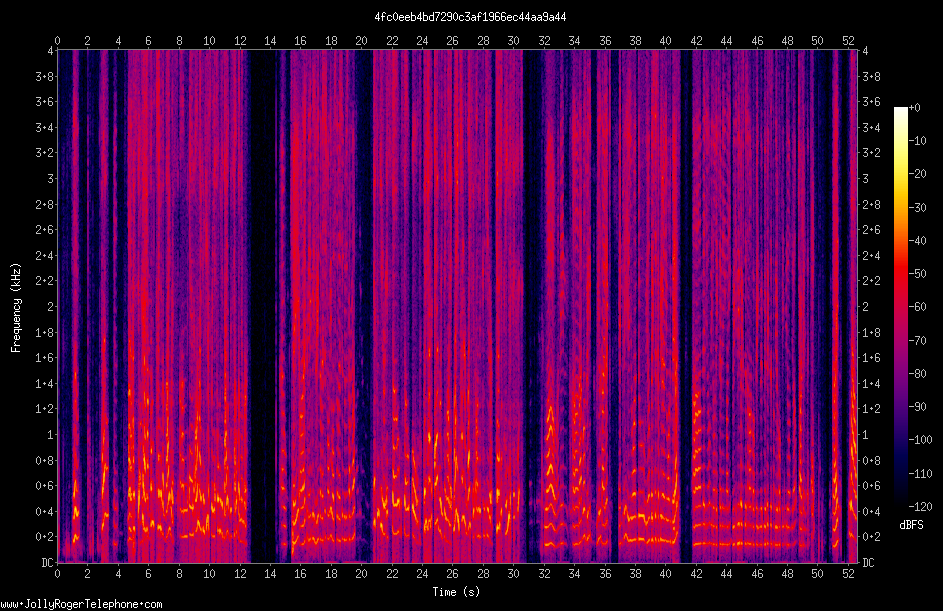This screenshot has height=611, width=943.
Task: Click the "-40" value on the dBFS scale
Action: pos(917,241)
